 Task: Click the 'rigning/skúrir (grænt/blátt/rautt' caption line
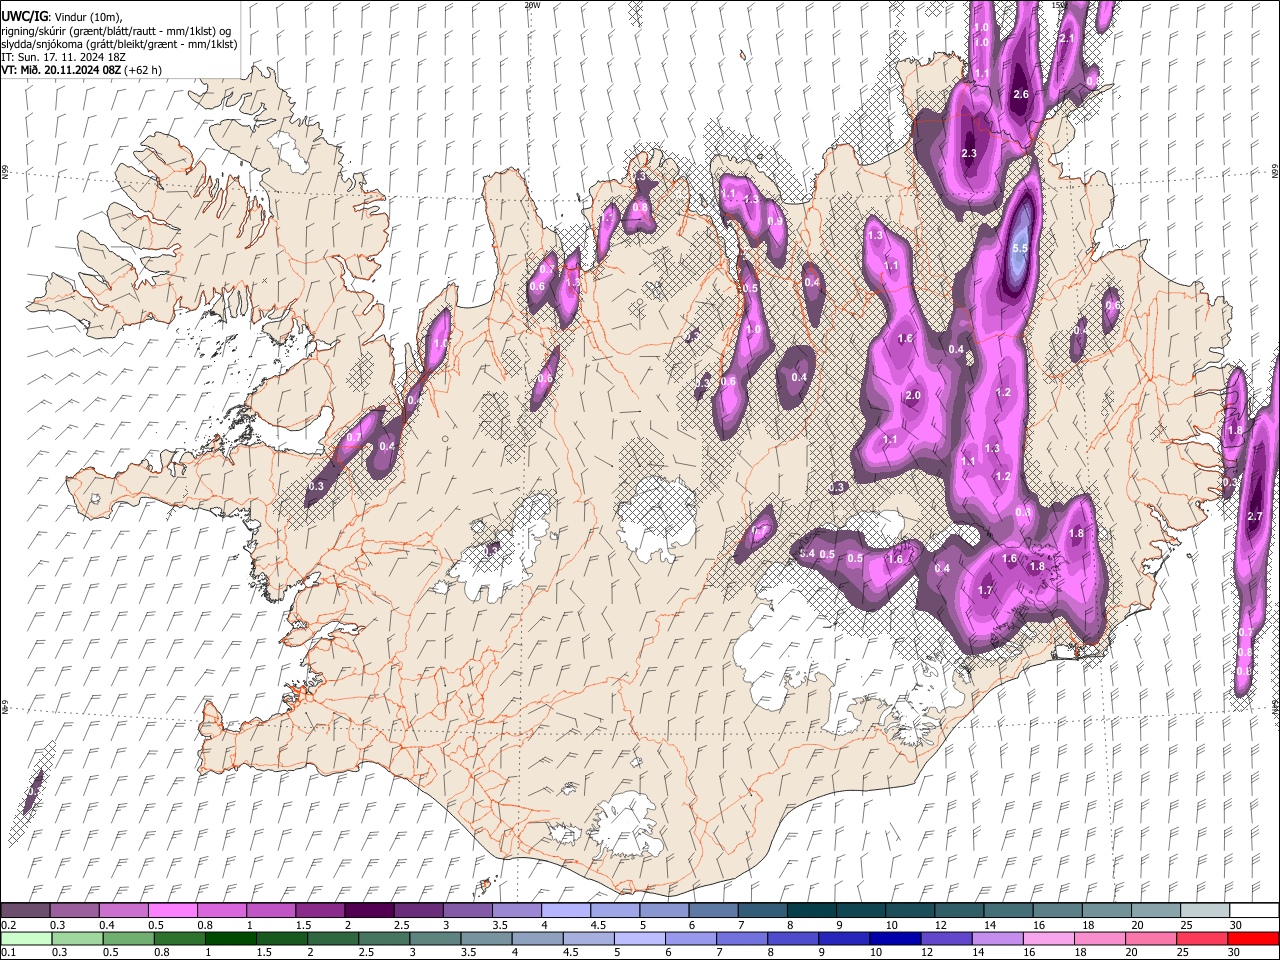(116, 31)
